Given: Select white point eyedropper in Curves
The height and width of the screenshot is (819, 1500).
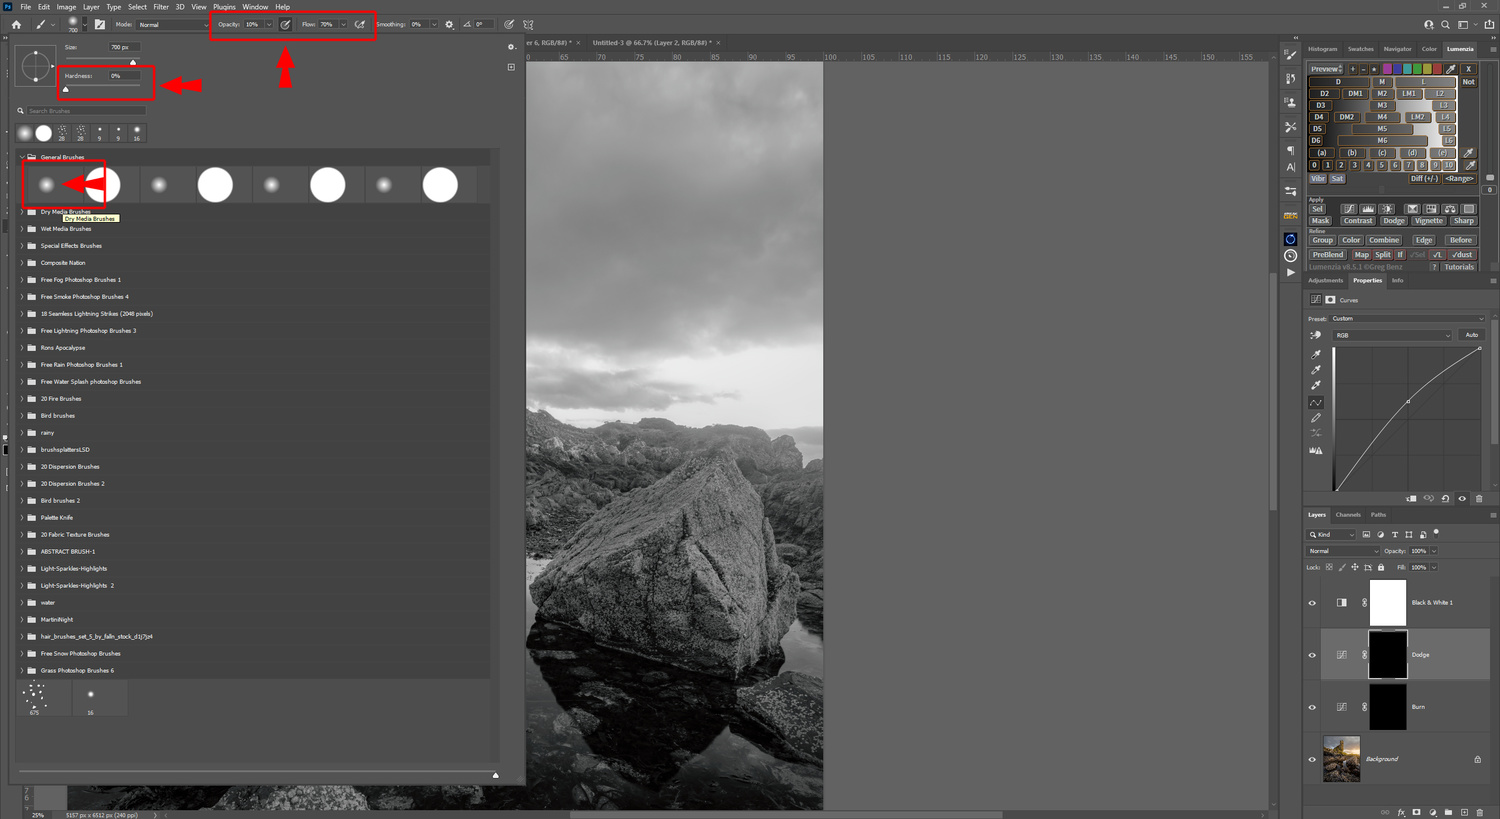Looking at the screenshot, I should (1316, 385).
